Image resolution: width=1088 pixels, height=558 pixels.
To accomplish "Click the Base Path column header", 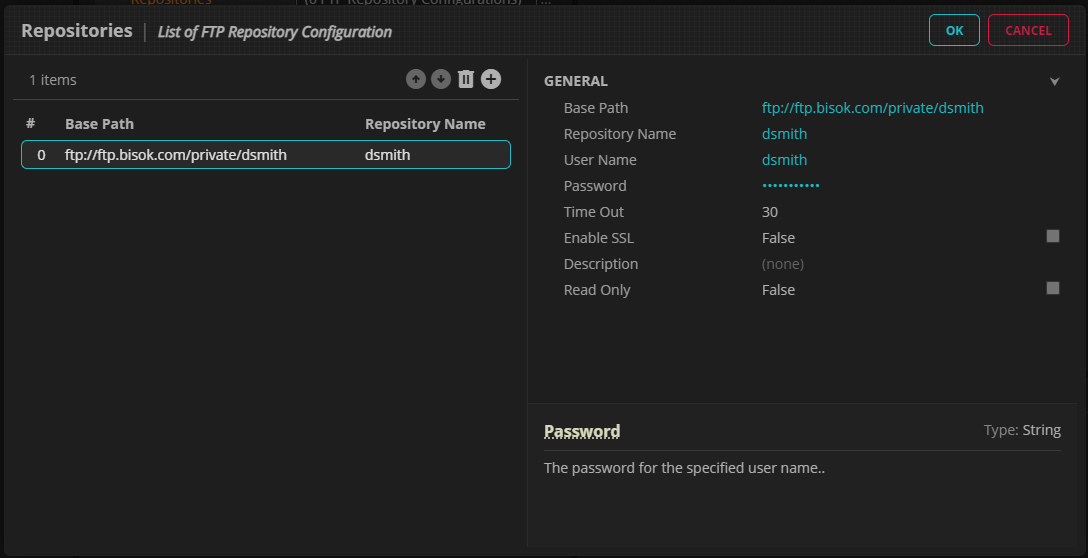I will tap(99, 124).
